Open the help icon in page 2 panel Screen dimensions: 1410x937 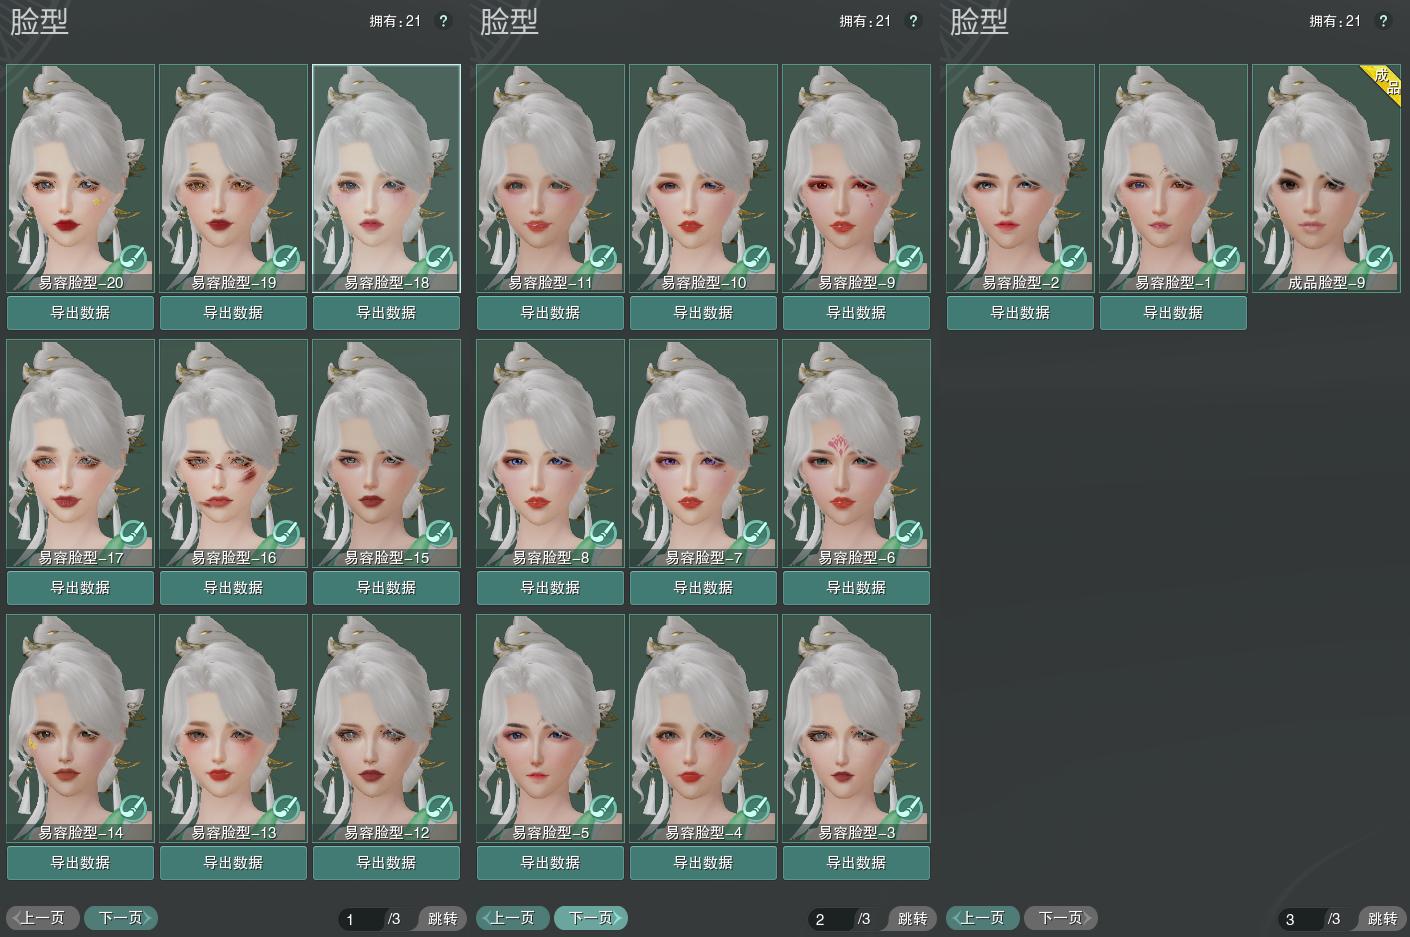[913, 21]
